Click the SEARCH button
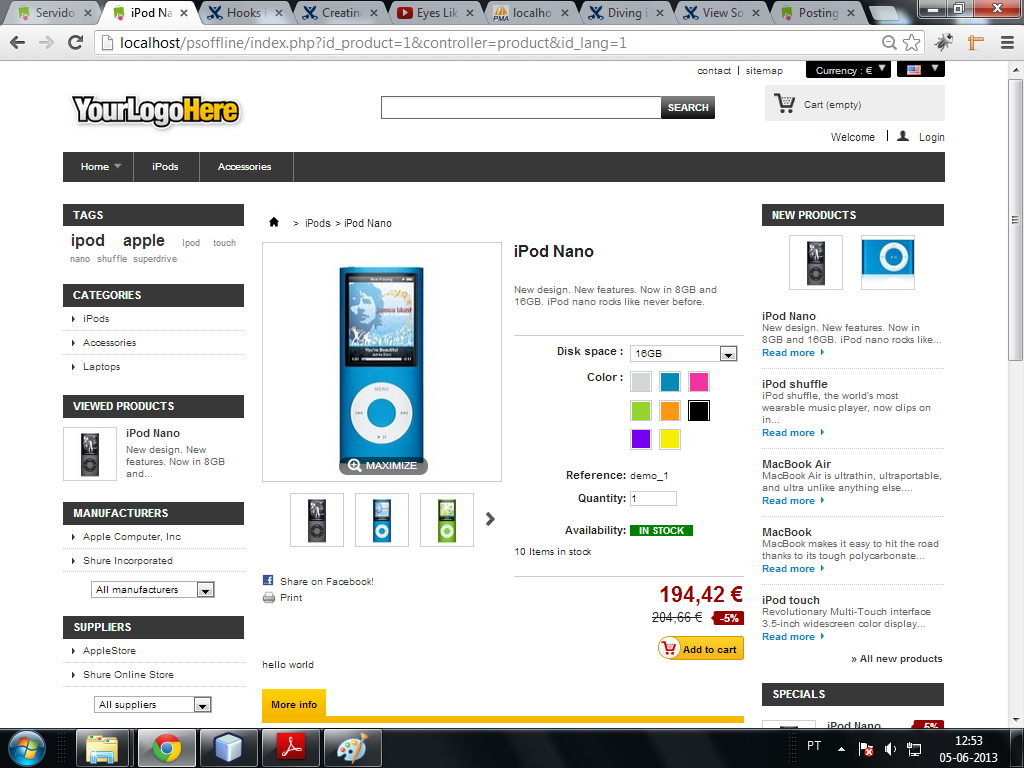1024x768 pixels. 688,107
